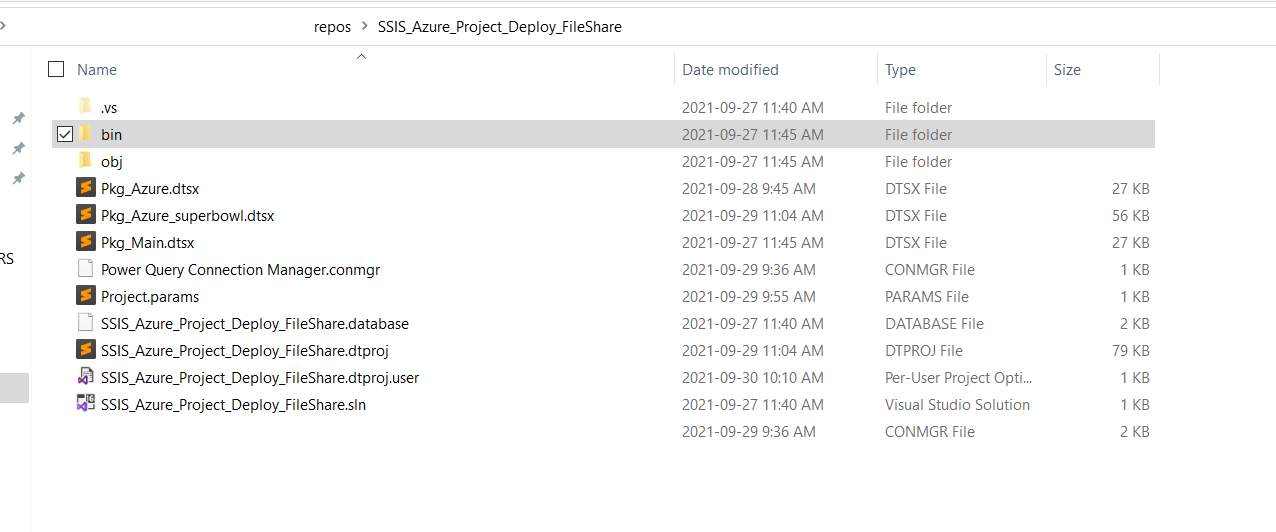Sort by the Type column header
The image size is (1276, 532).
click(x=900, y=70)
